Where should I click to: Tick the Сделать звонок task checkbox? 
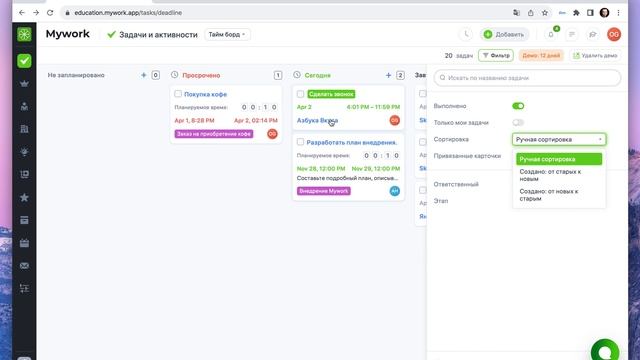coord(300,94)
